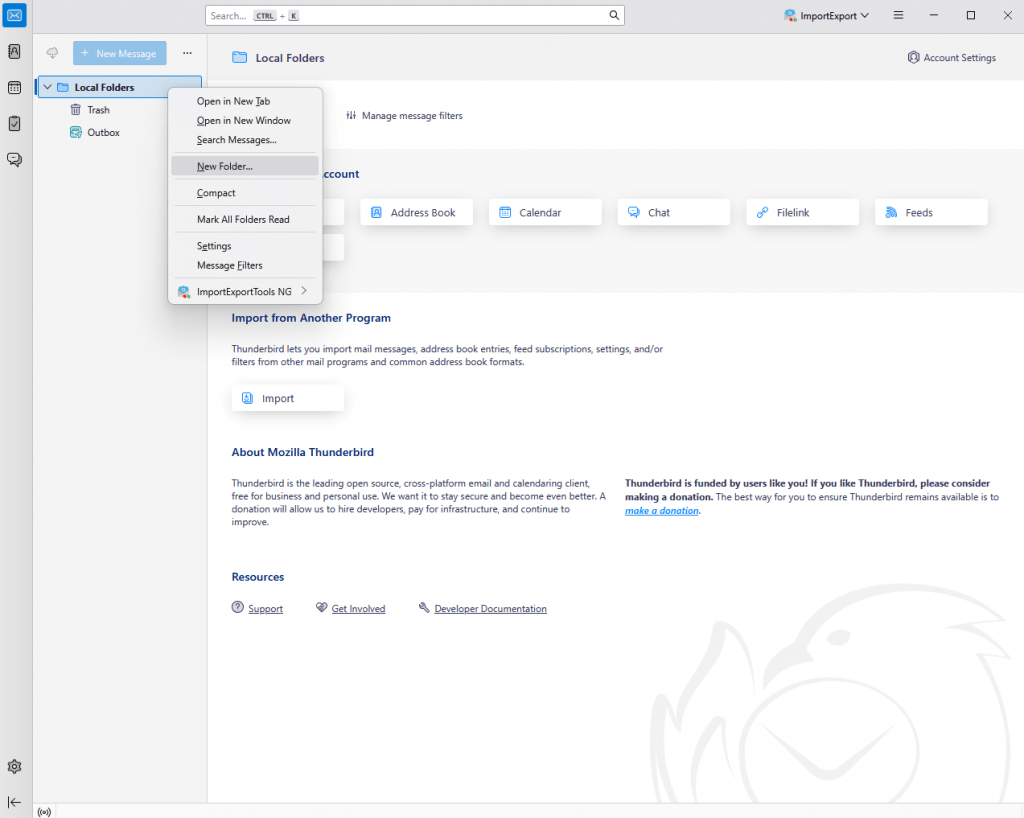The height and width of the screenshot is (818, 1024).
Task: Click the Local Folders page heading
Action: coord(290,58)
